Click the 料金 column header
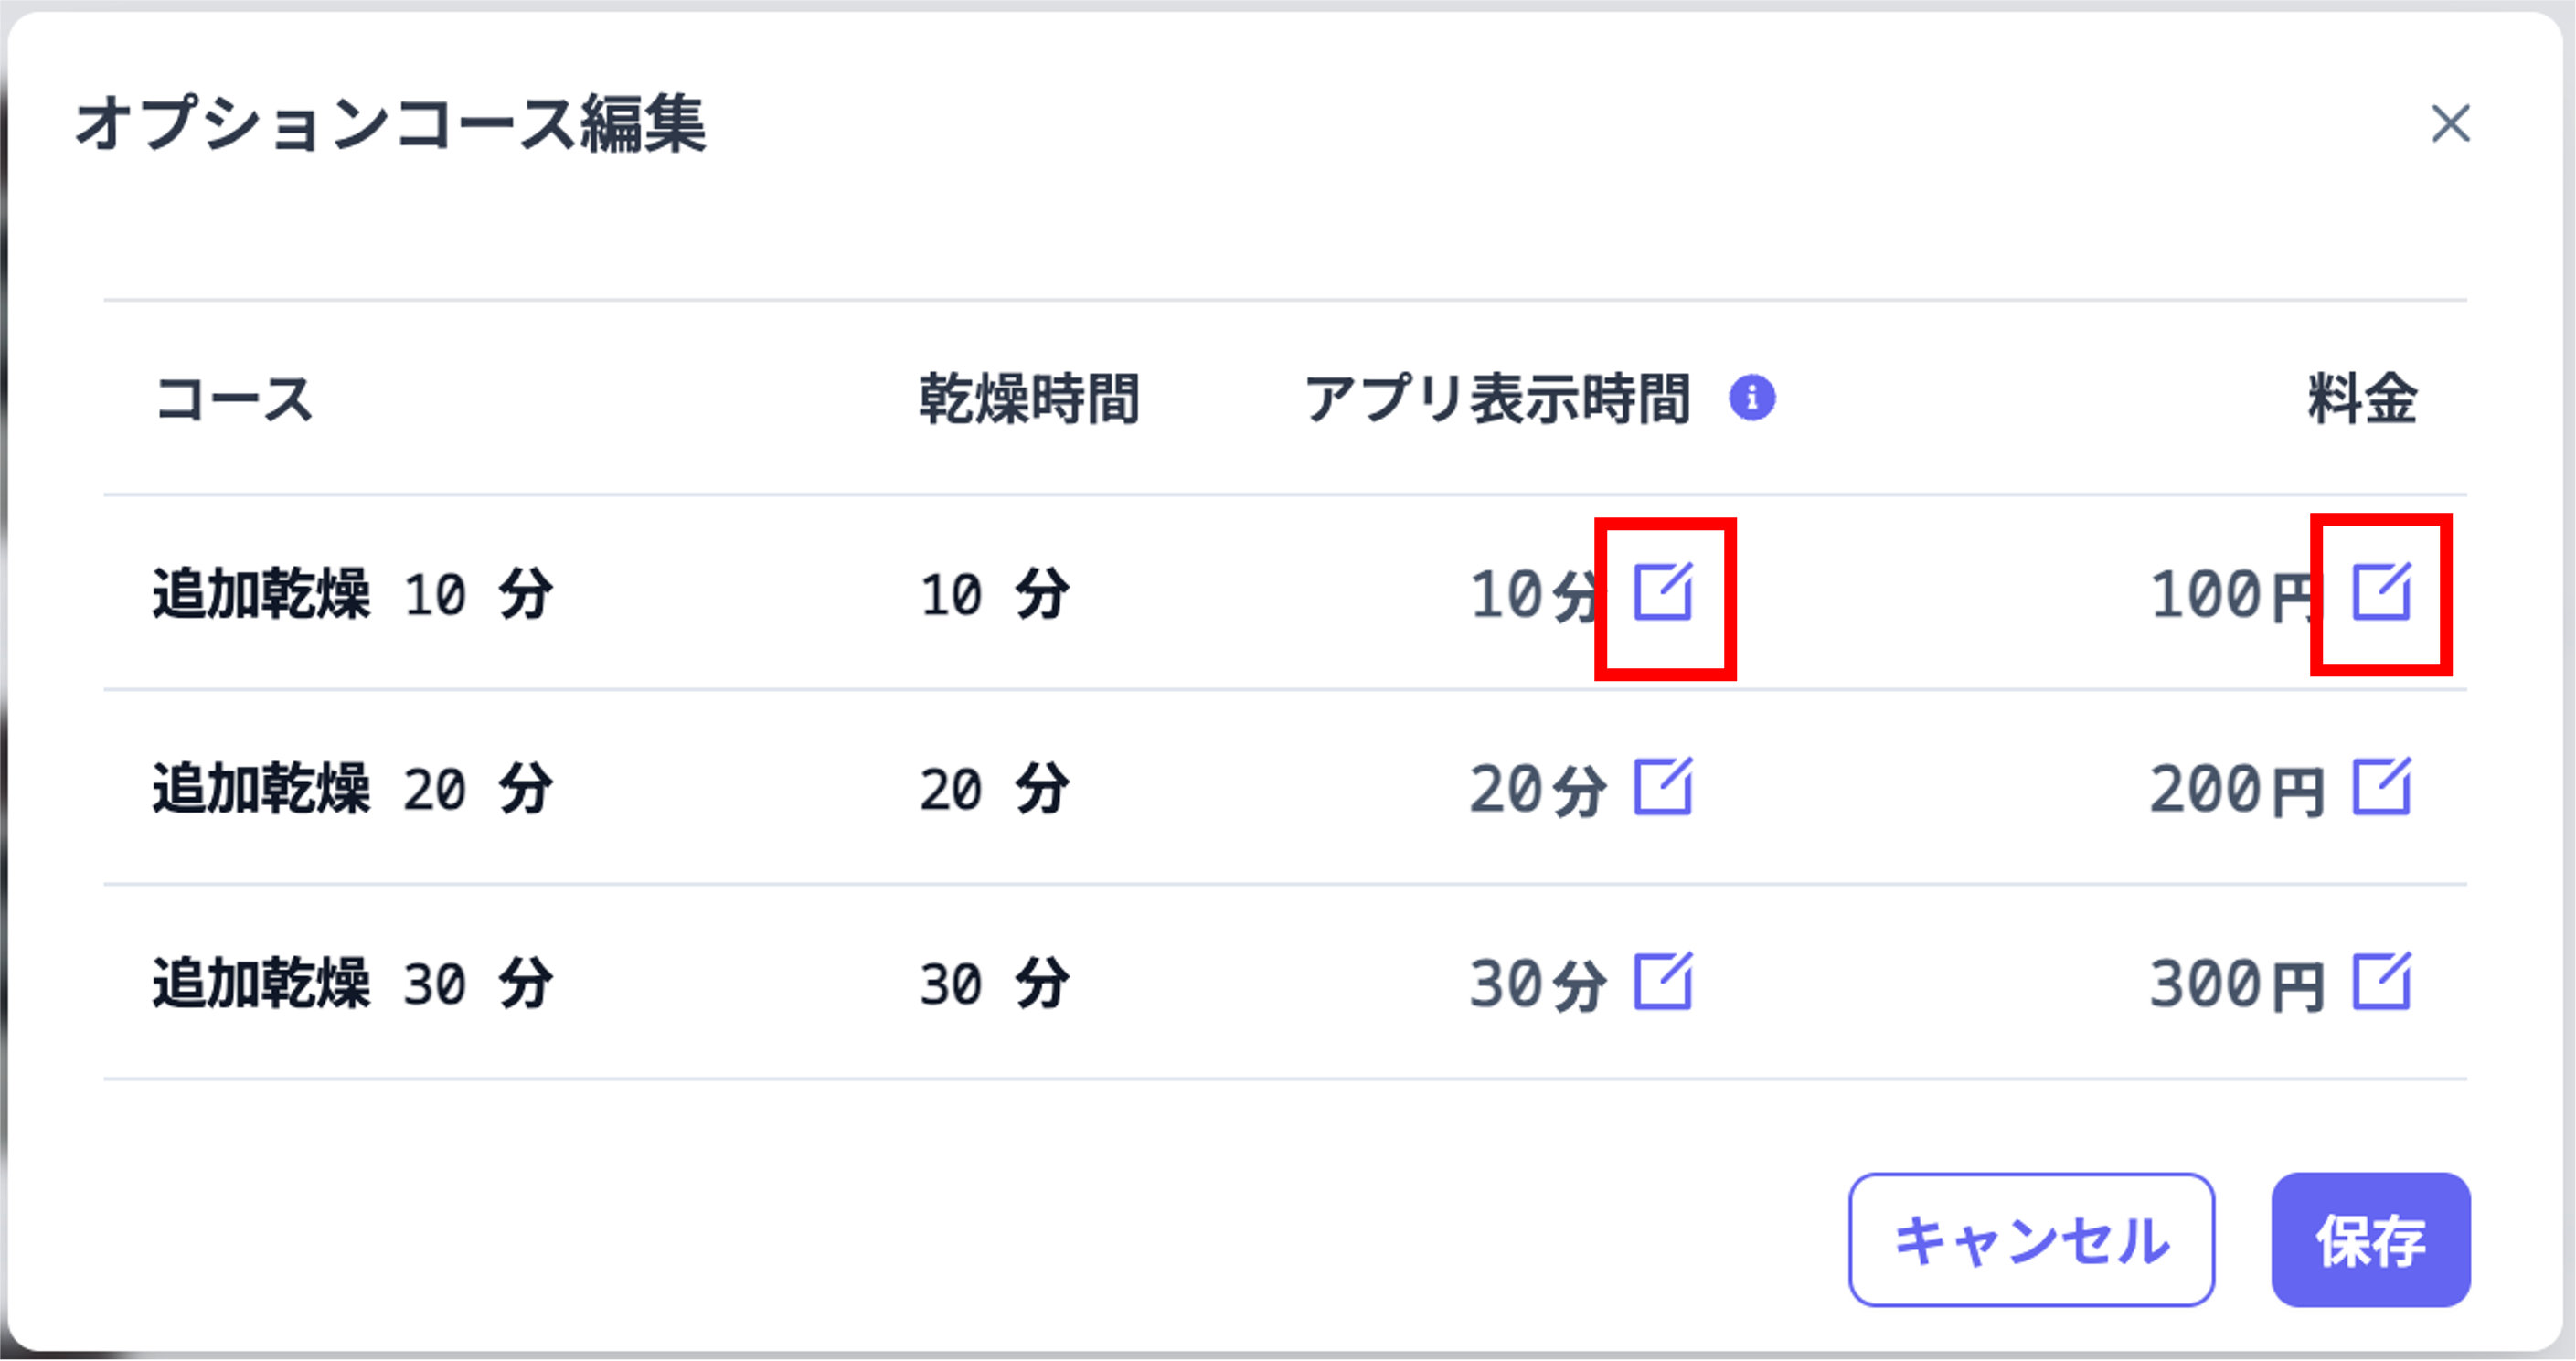 click(2362, 399)
